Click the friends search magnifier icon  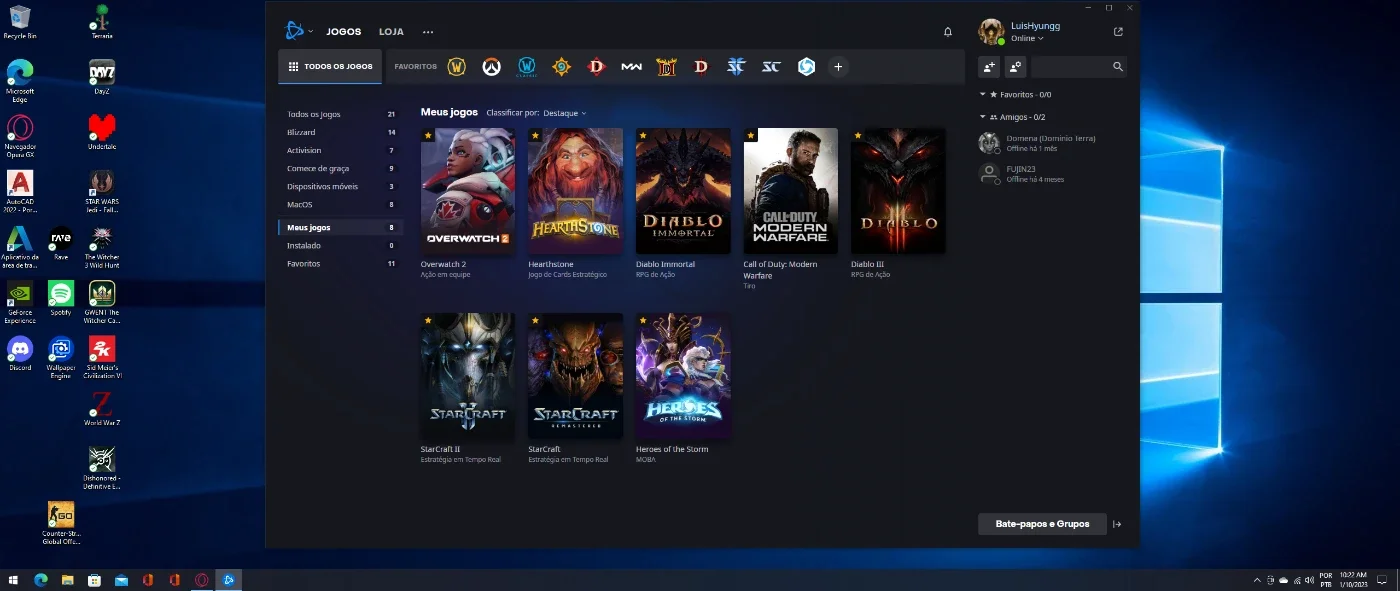click(x=1118, y=67)
